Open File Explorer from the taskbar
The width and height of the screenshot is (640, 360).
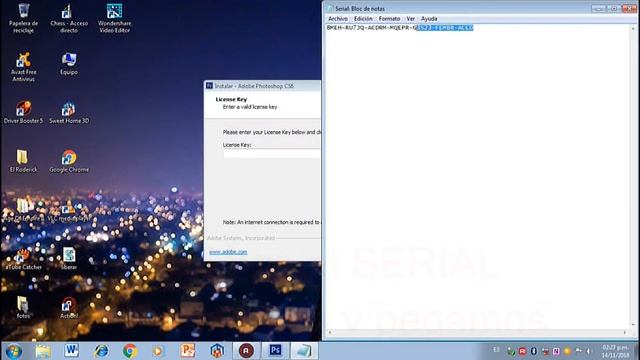tap(42, 351)
